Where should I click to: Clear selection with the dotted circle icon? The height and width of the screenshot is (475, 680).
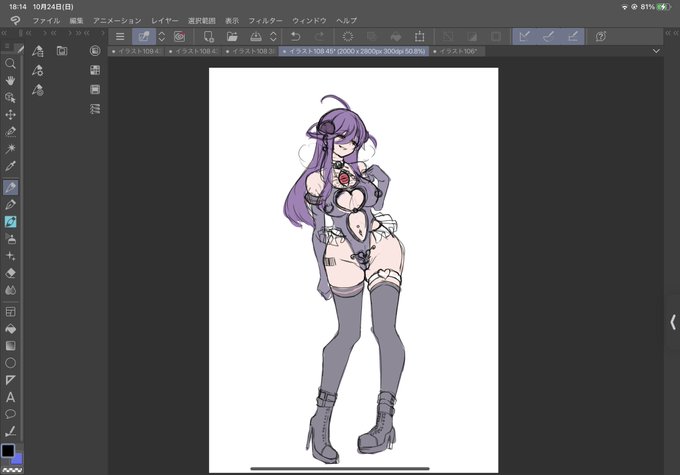[x=348, y=36]
